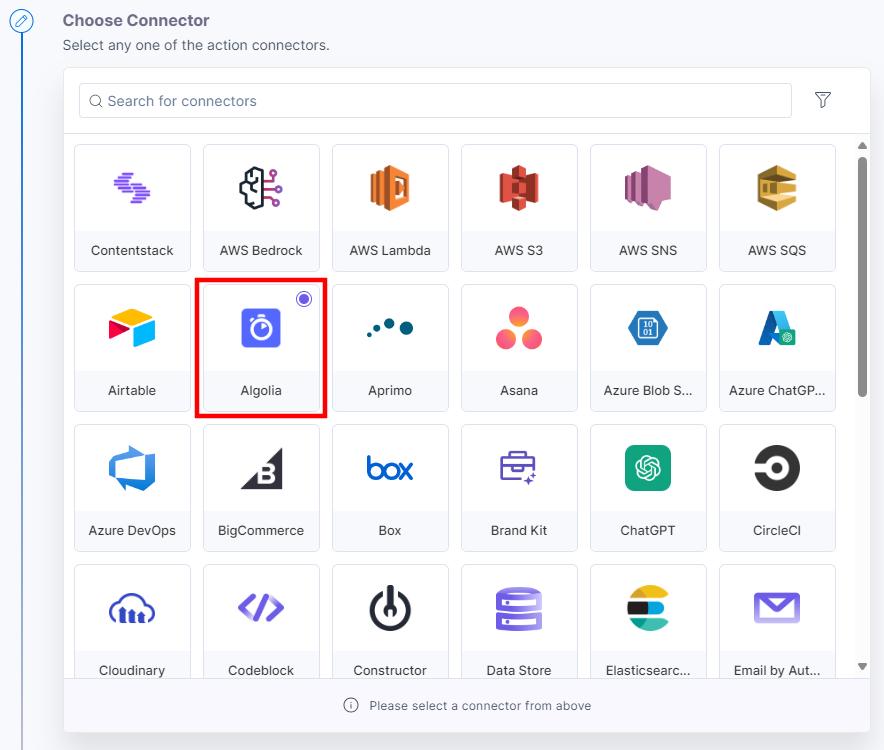Pick the ChatGPT connector icon

(648, 468)
